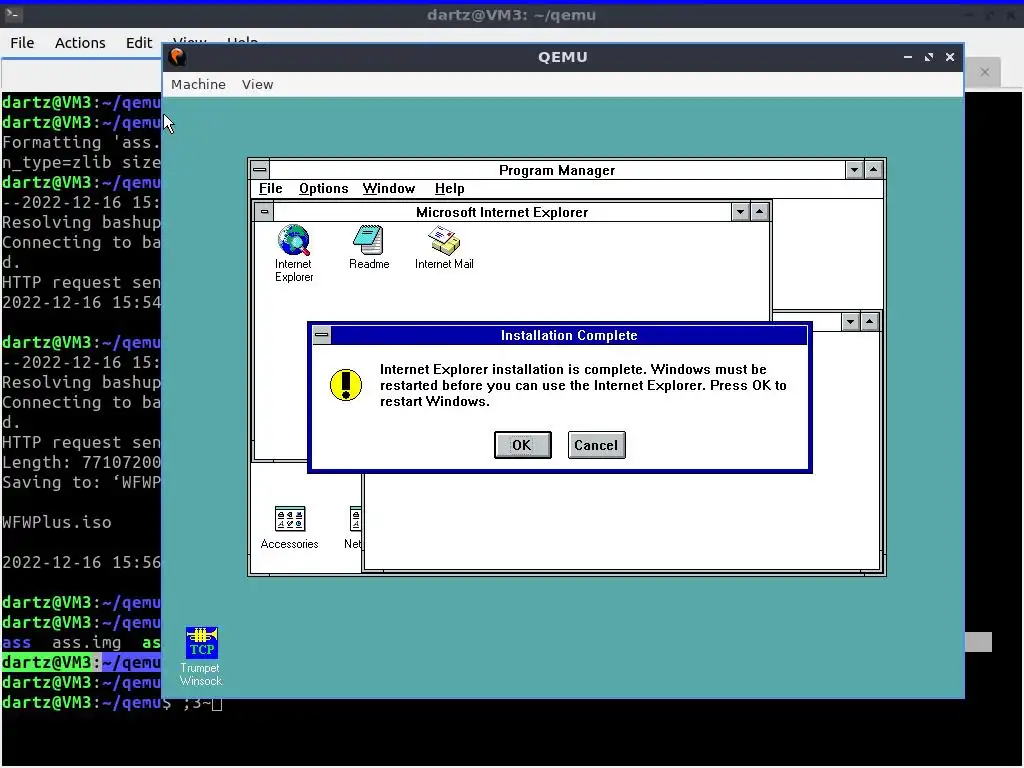This screenshot has height=768, width=1024.
Task: Open the QEMU Machine menu
Action: (198, 84)
